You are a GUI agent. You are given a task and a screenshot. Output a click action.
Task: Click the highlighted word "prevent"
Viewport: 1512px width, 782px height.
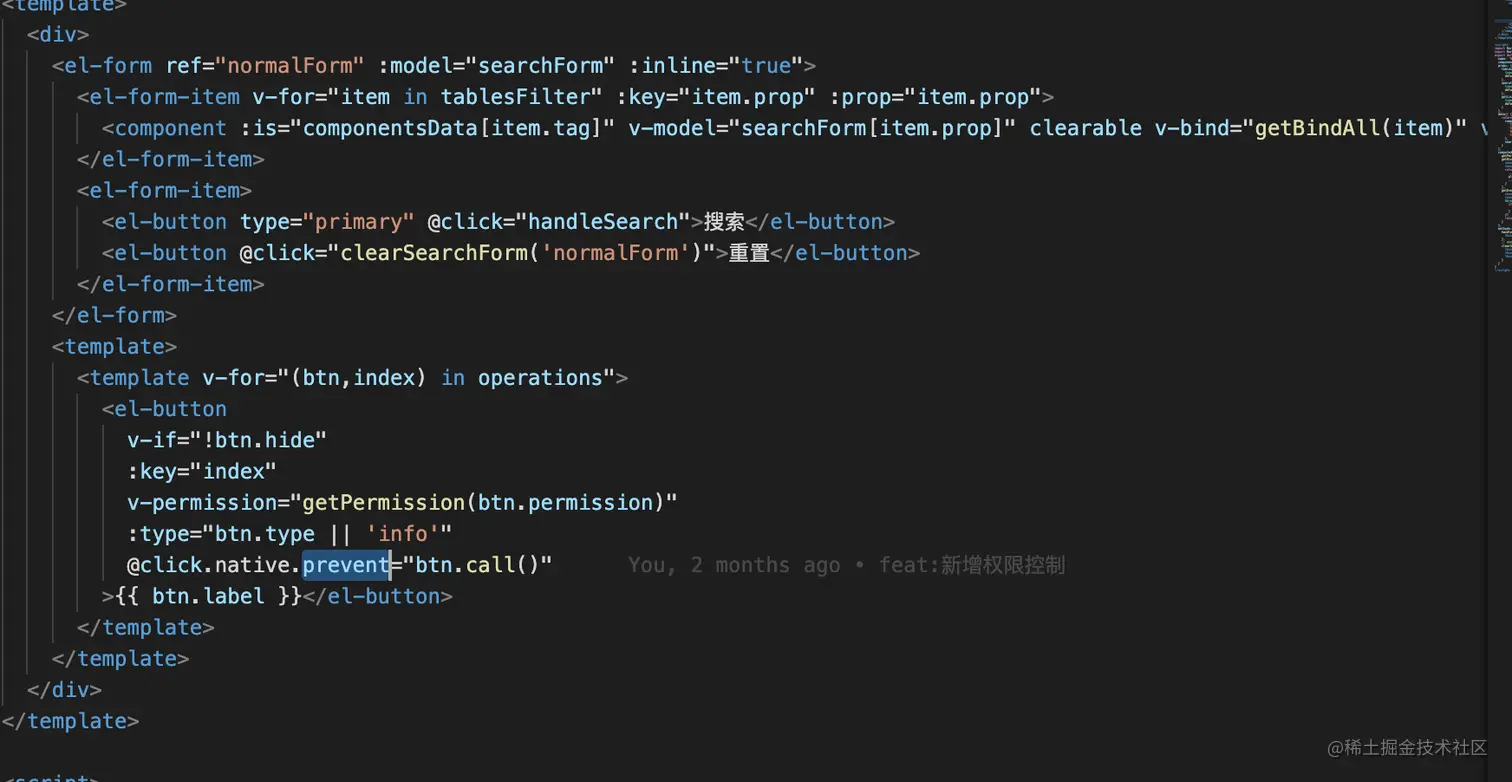point(346,565)
